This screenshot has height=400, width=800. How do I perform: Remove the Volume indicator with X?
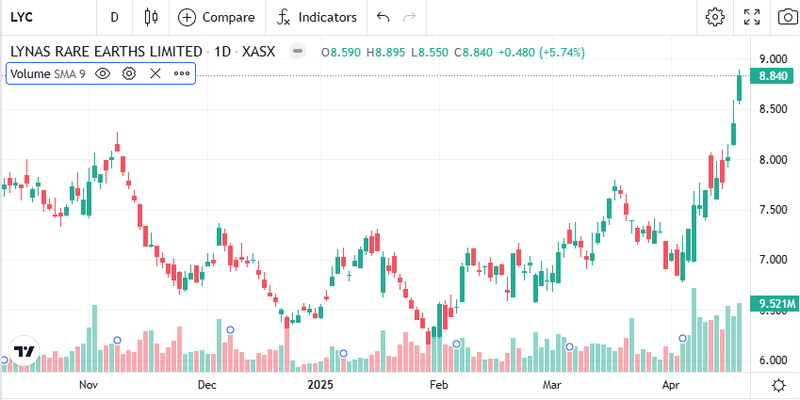(155, 73)
